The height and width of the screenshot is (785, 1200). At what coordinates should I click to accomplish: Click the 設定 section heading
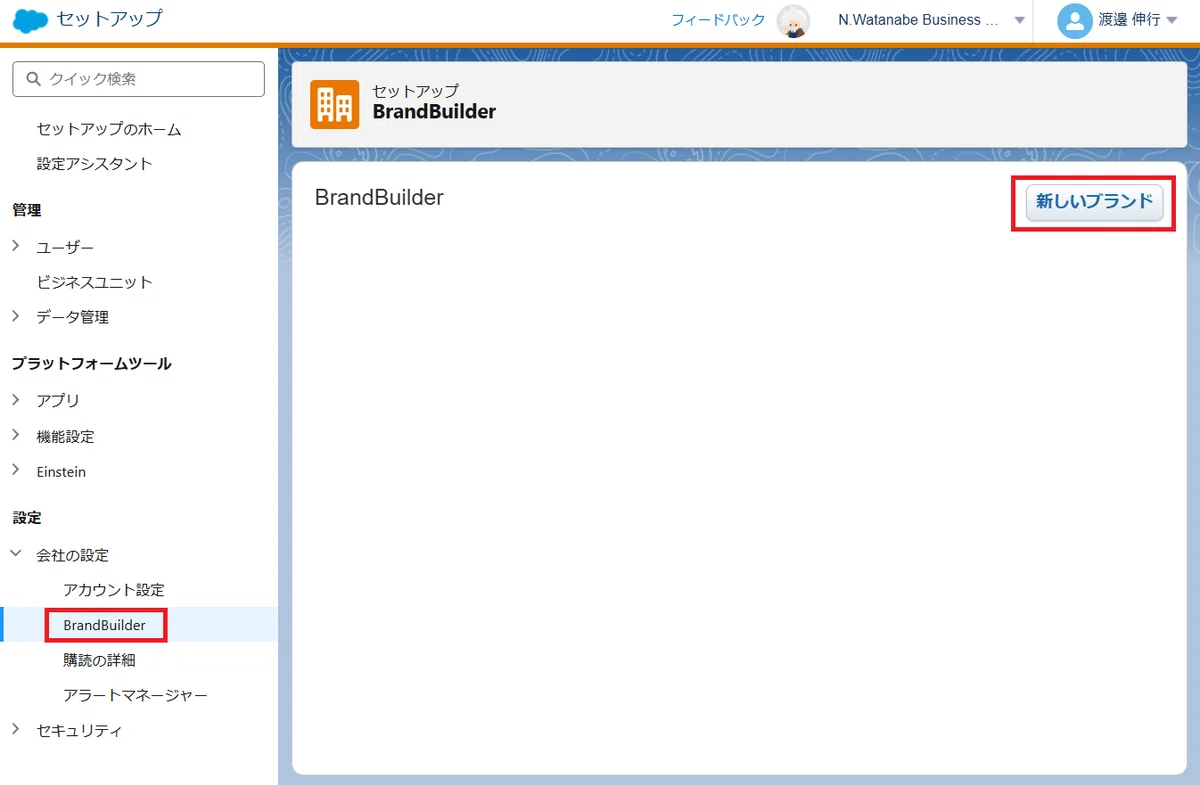tap(27, 518)
